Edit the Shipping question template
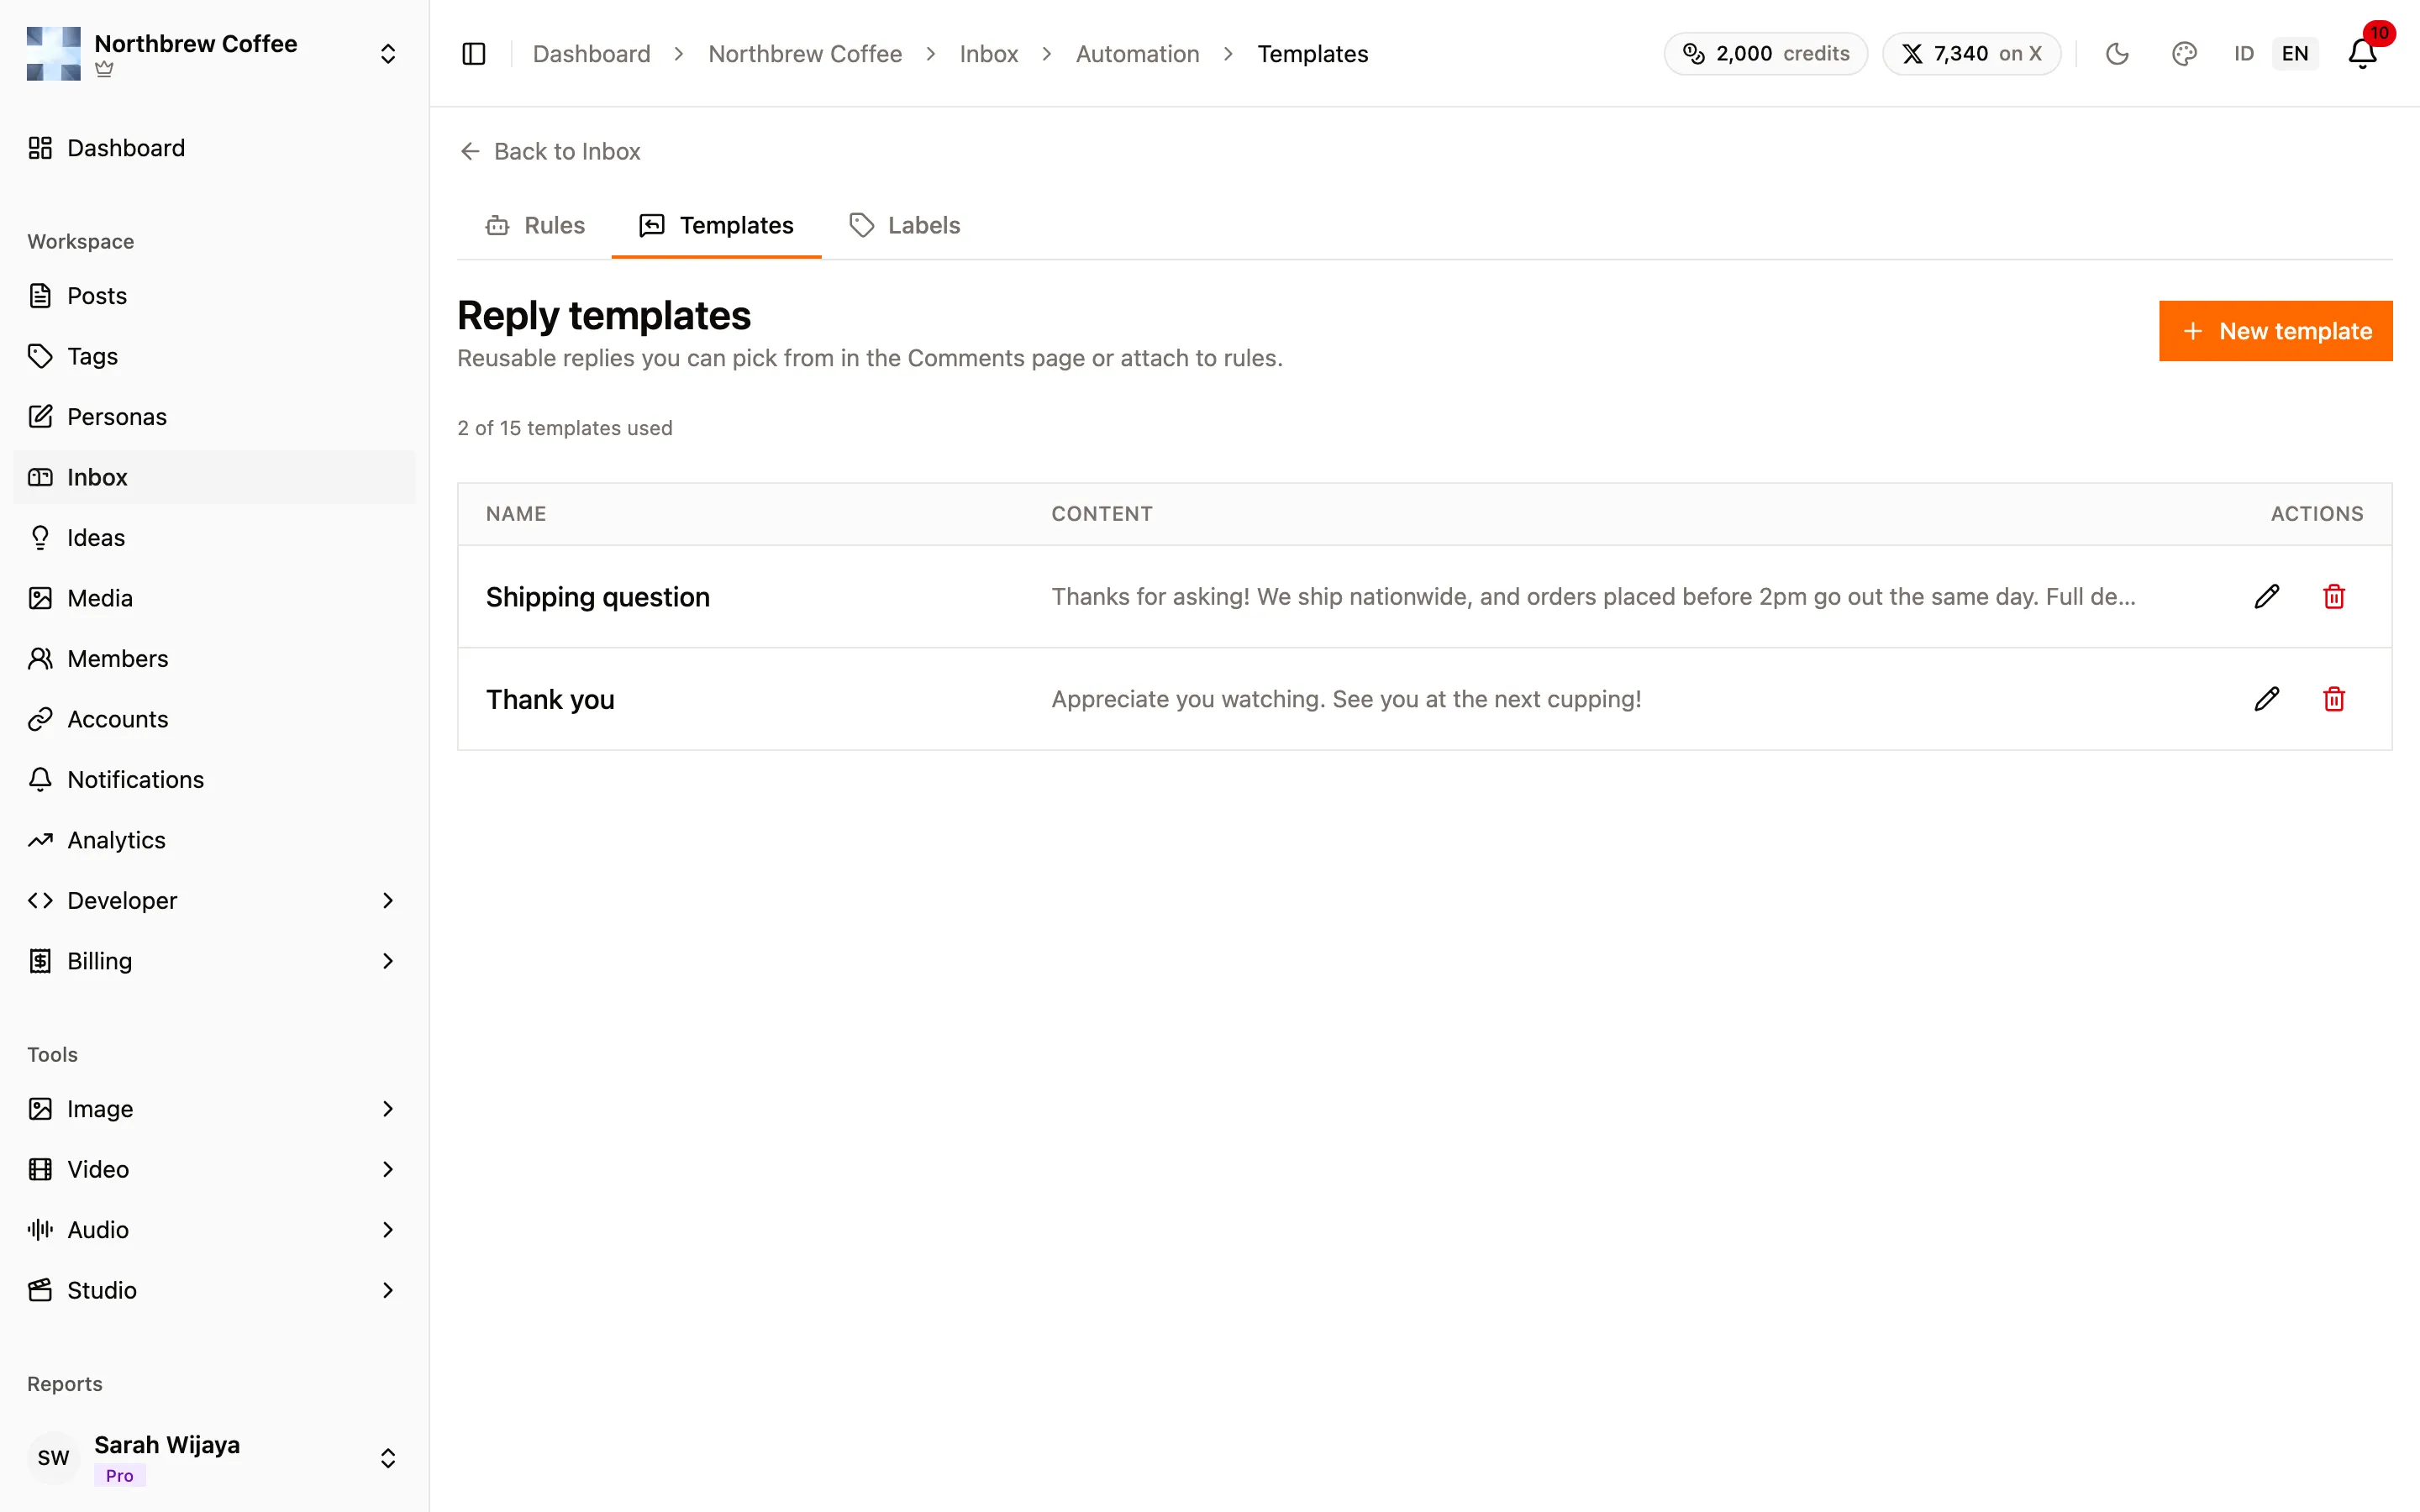Viewport: 2420px width, 1512px height. point(2266,596)
